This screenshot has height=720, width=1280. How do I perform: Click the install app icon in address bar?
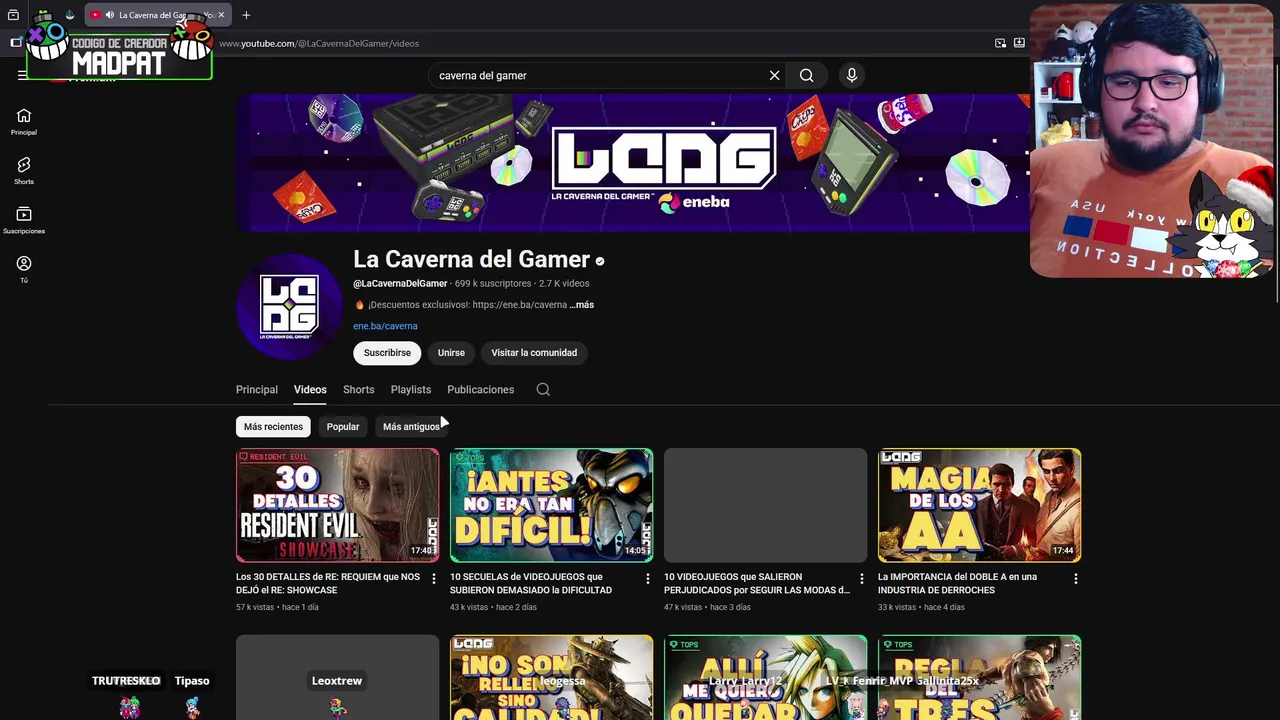point(1019,43)
